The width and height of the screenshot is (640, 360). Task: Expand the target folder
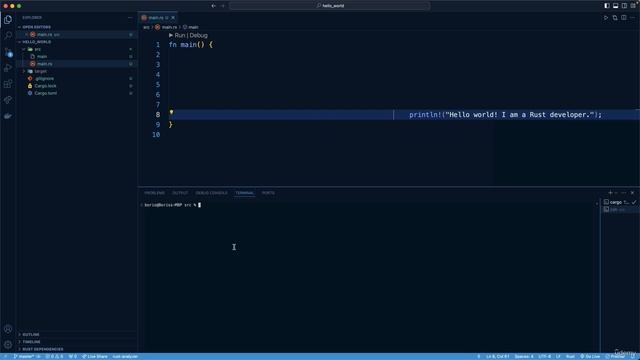(40, 71)
